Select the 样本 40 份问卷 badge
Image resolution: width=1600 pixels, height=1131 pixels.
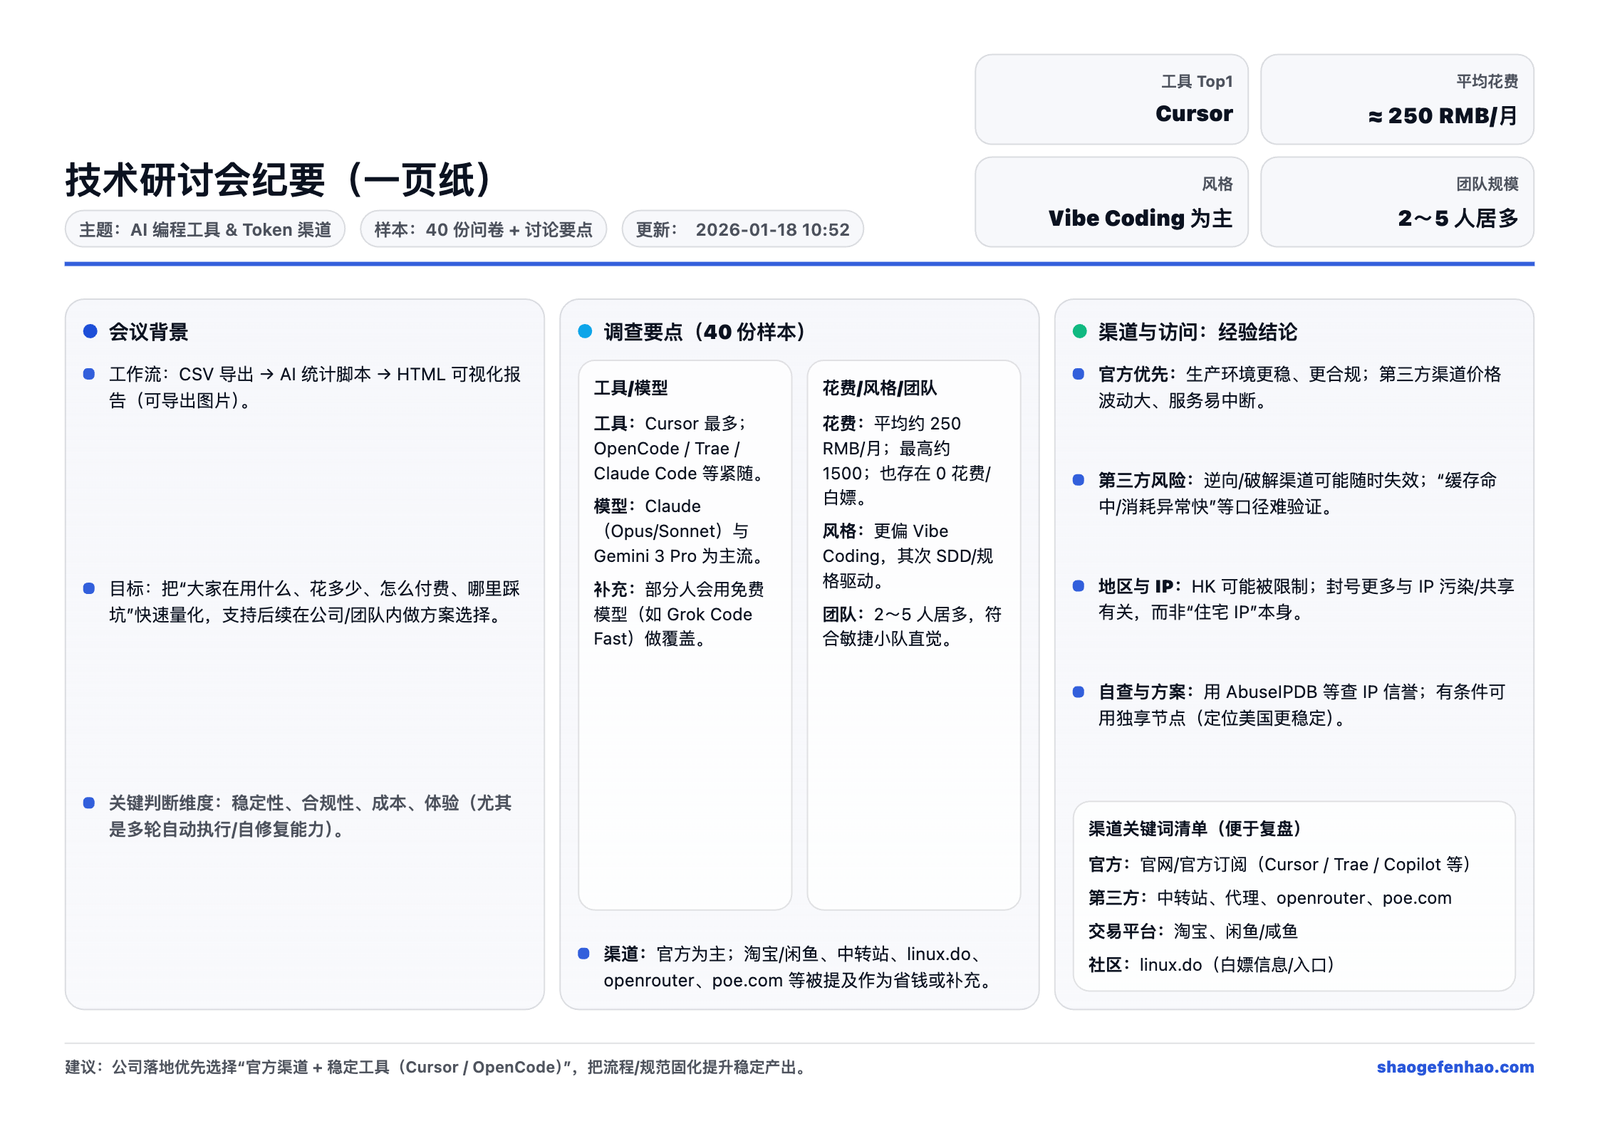[x=483, y=228]
